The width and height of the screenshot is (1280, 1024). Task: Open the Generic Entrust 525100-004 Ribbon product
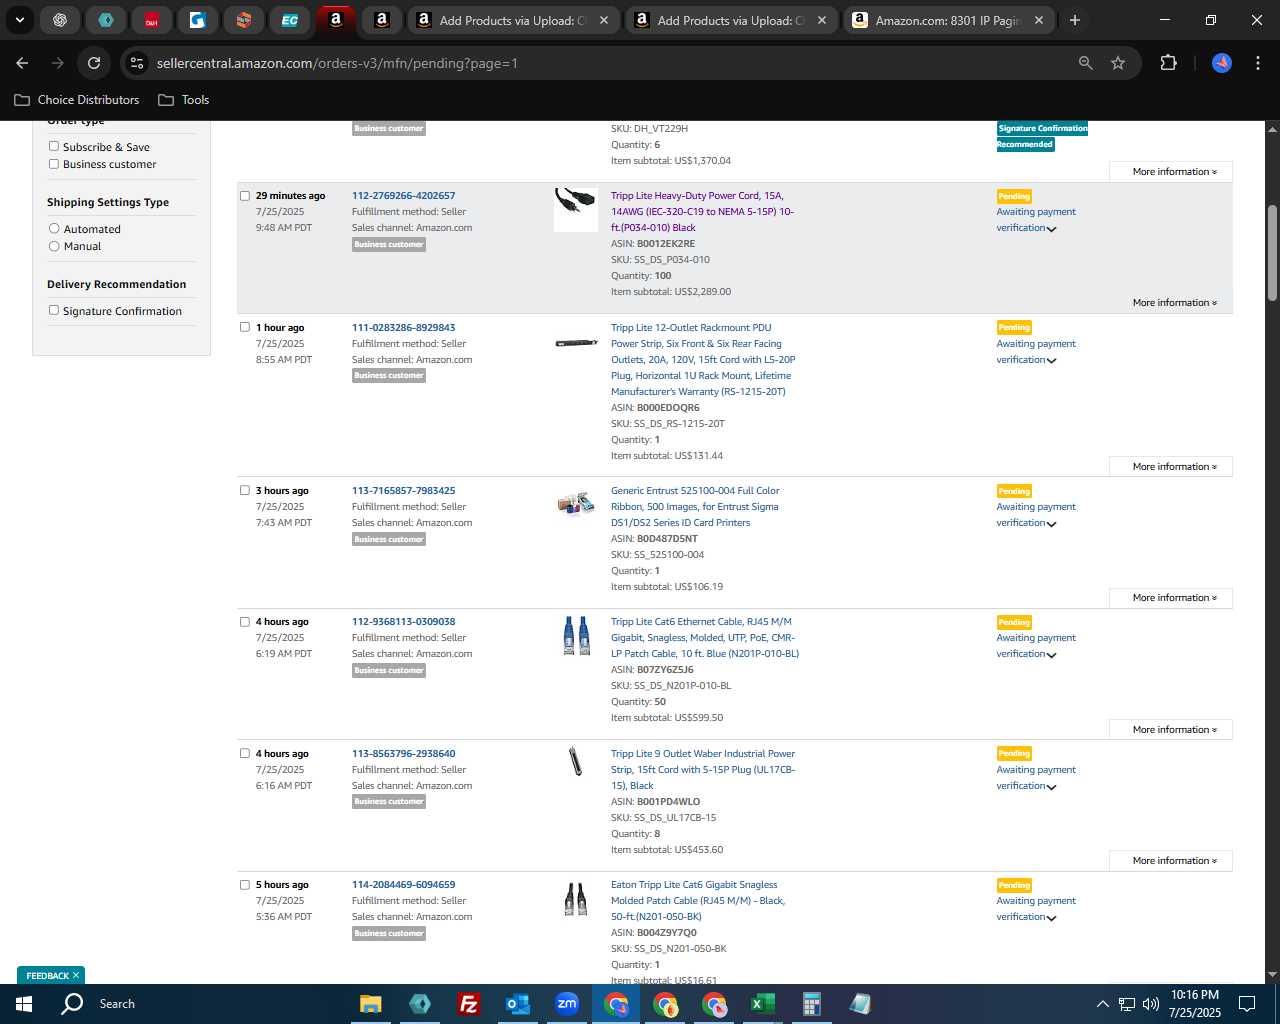tap(695, 507)
